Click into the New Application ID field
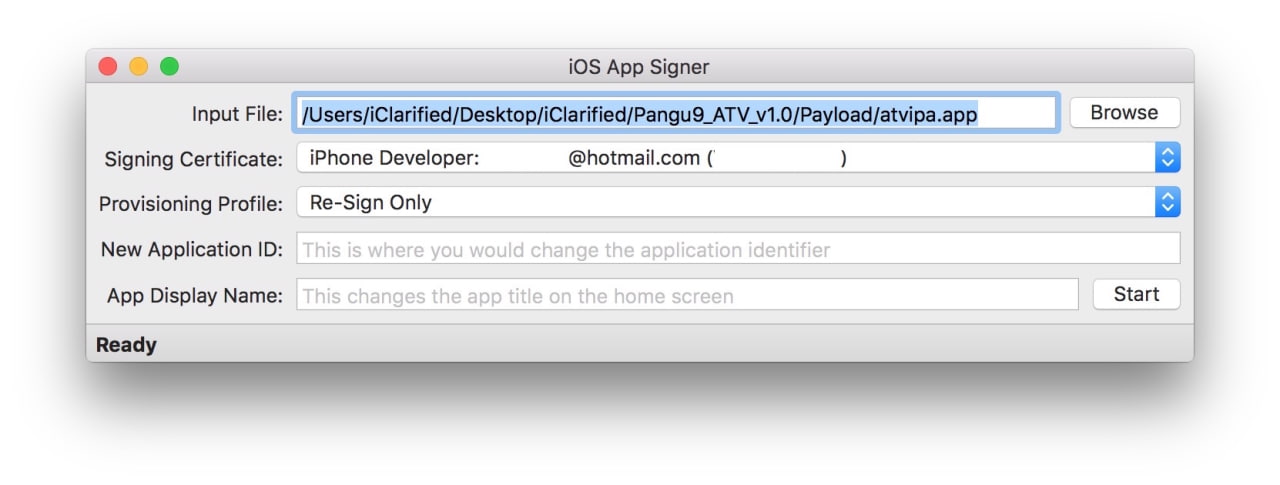Viewport: 1280px width, 485px height. [x=738, y=249]
